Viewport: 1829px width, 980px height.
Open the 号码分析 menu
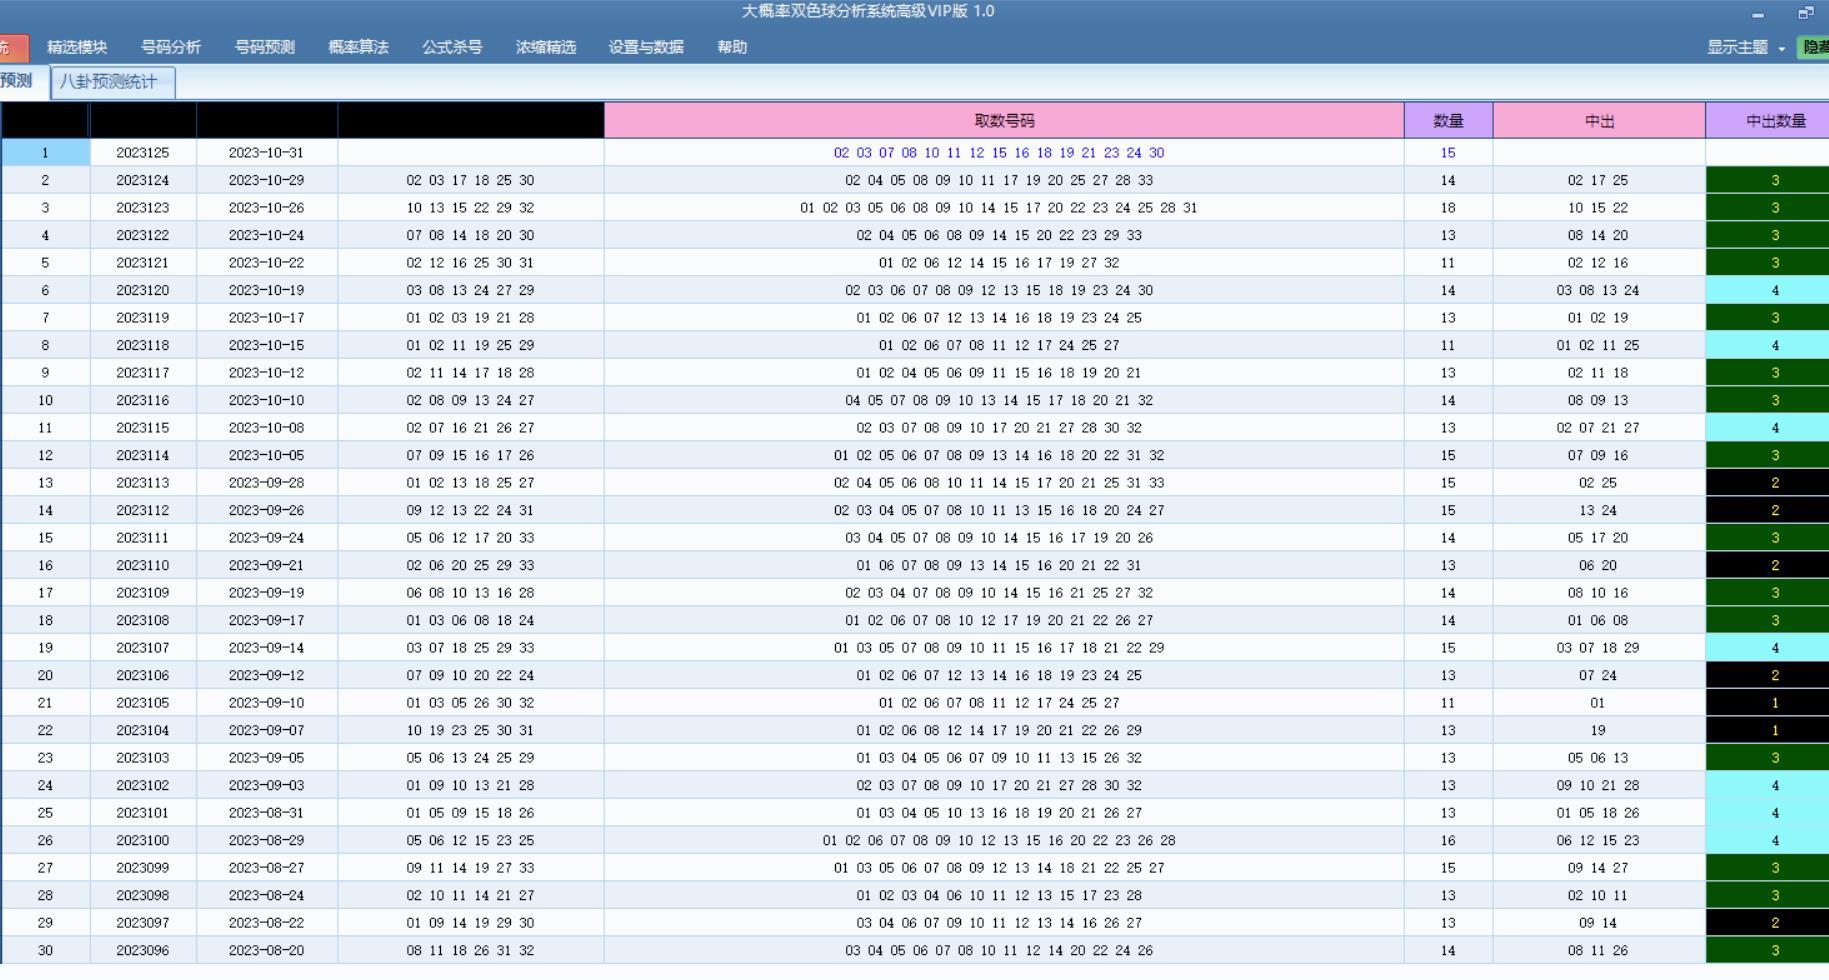pos(171,47)
